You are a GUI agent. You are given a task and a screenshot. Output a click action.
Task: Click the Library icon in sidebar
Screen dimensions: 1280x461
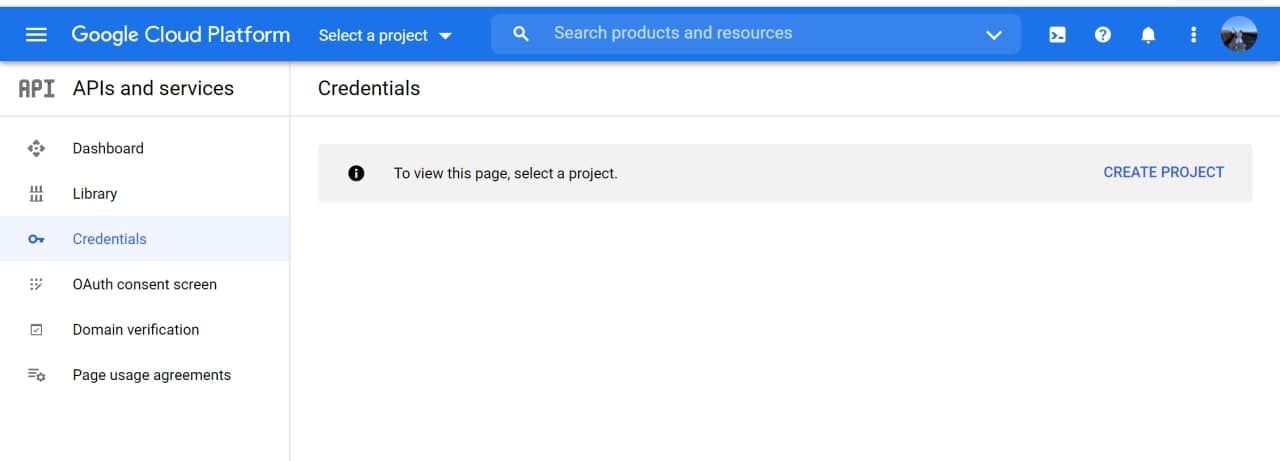(x=36, y=194)
